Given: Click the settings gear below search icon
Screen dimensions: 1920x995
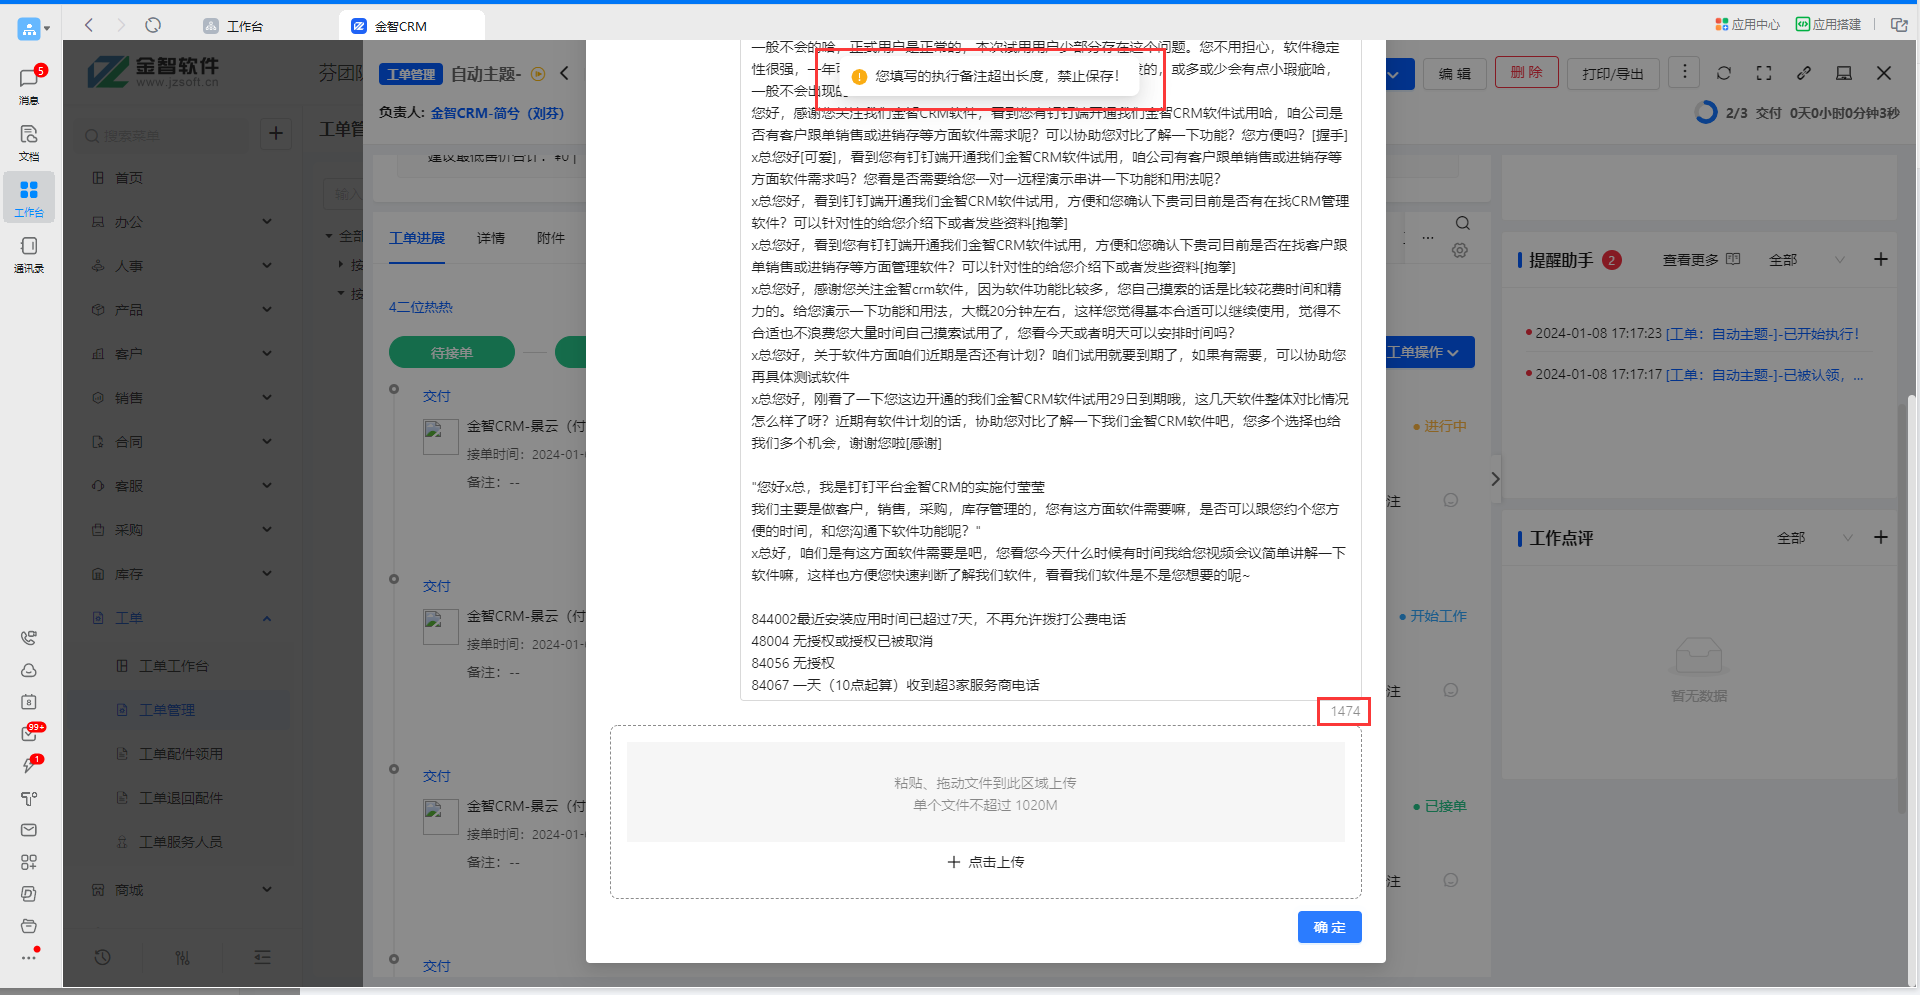Looking at the screenshot, I should coord(1460,250).
